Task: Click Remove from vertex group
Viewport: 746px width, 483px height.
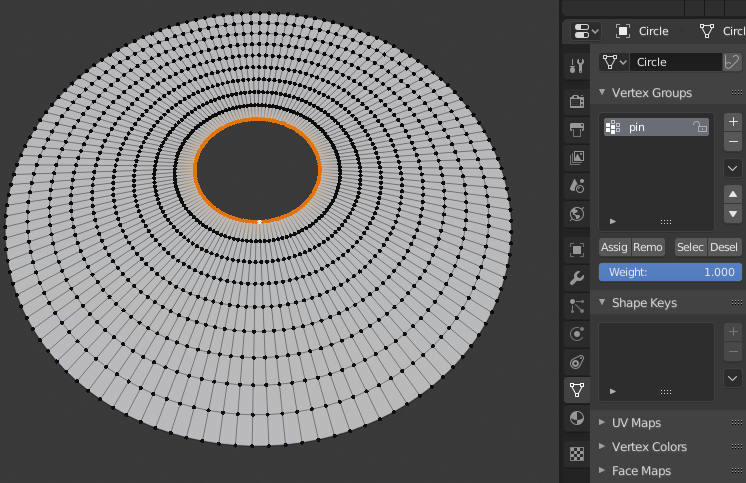Action: [x=648, y=247]
